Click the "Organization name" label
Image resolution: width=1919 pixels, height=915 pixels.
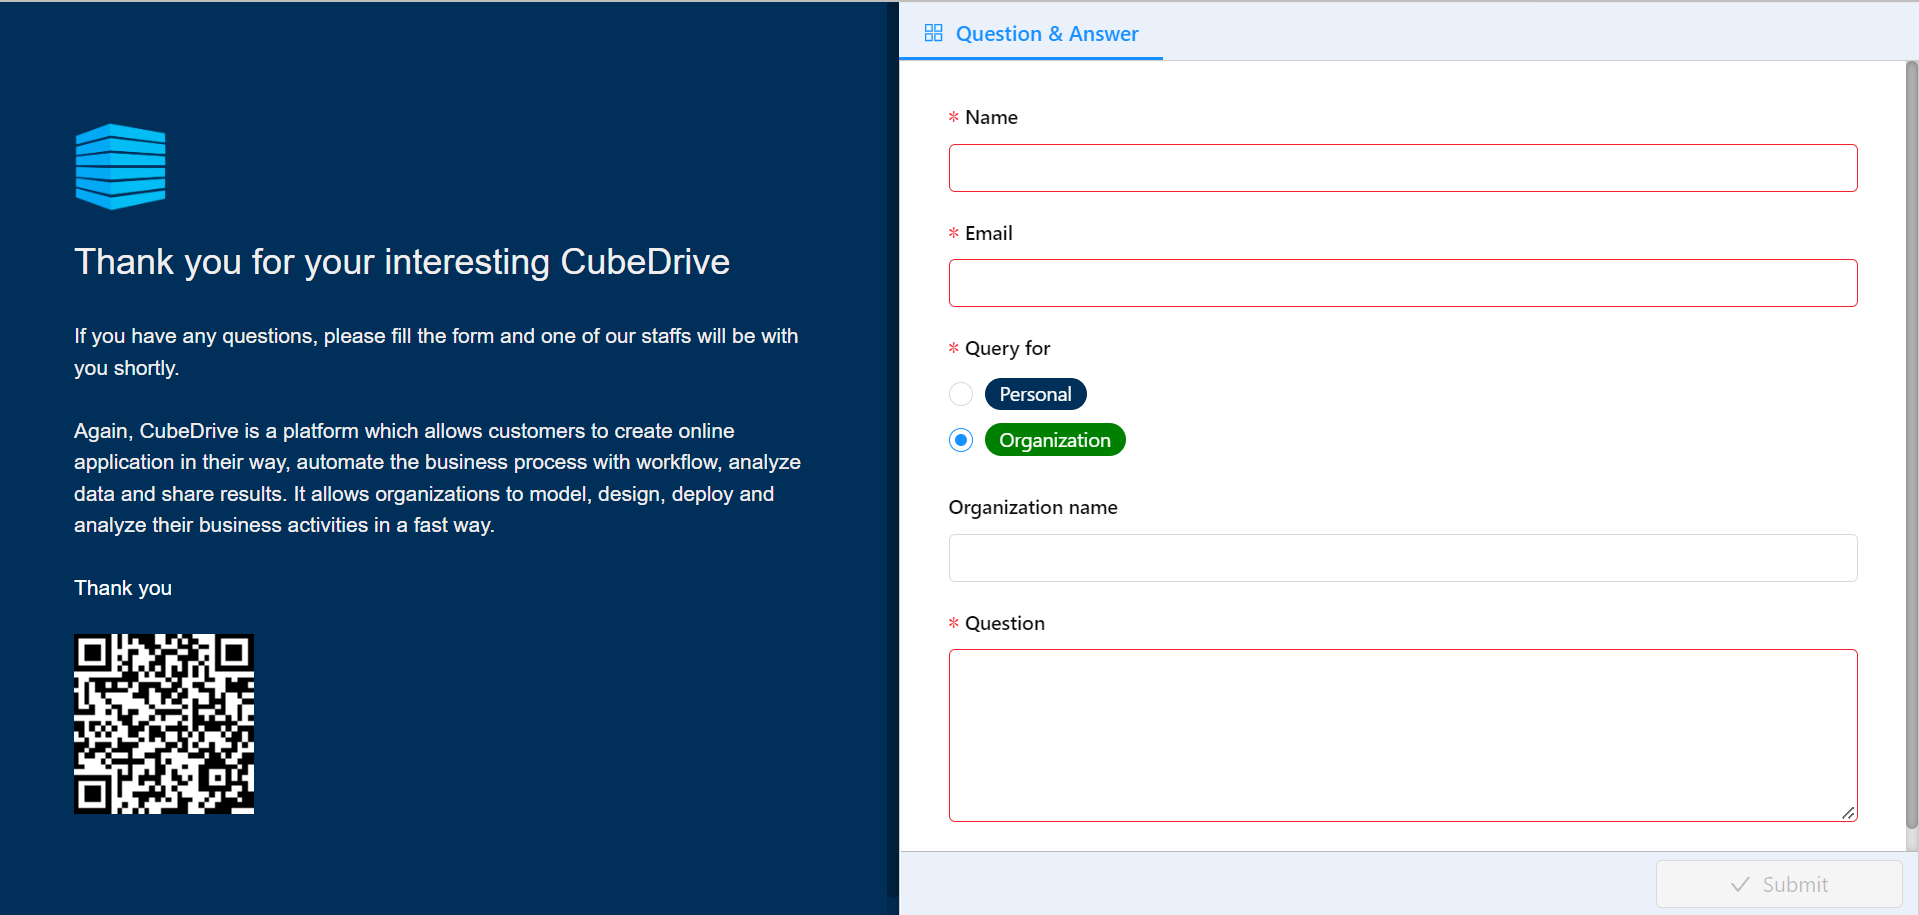click(x=1033, y=507)
